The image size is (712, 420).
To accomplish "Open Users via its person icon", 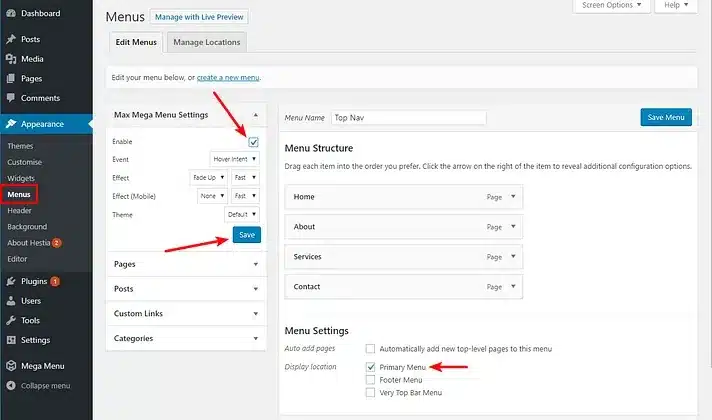I will pos(10,301).
